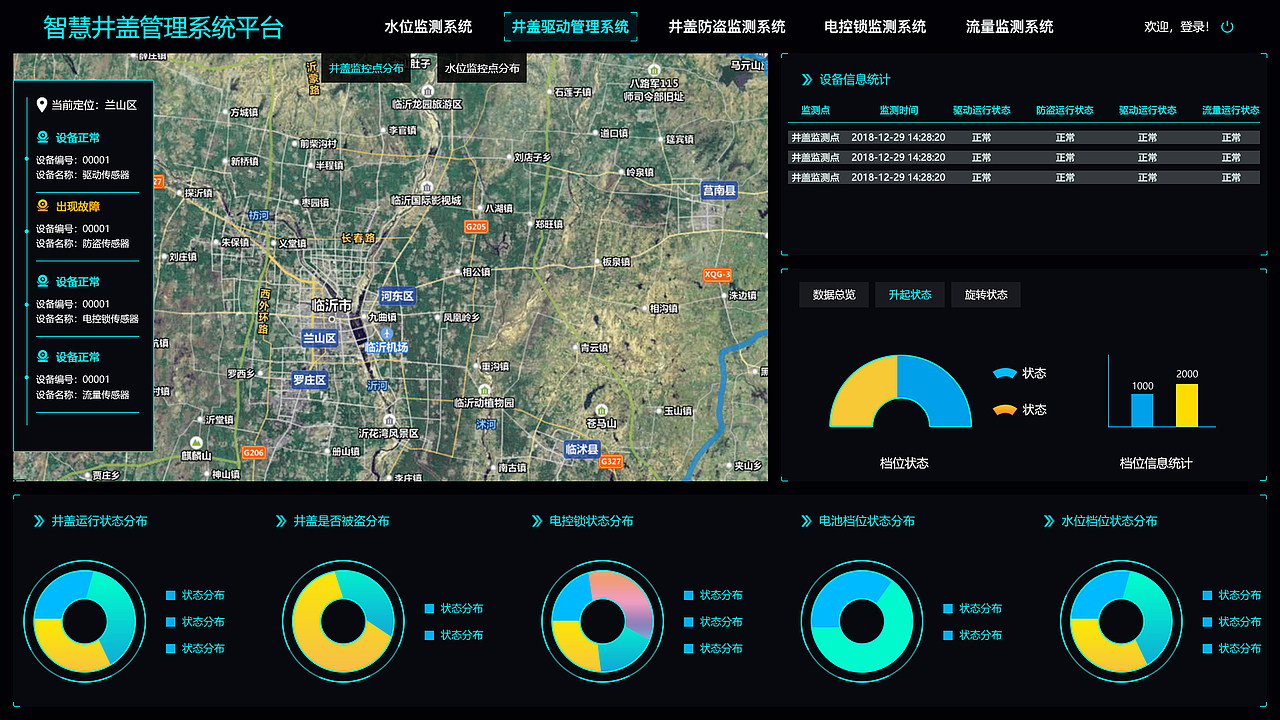This screenshot has height=720, width=1280.
Task: Click the 监测点 column header
Action: click(x=816, y=111)
